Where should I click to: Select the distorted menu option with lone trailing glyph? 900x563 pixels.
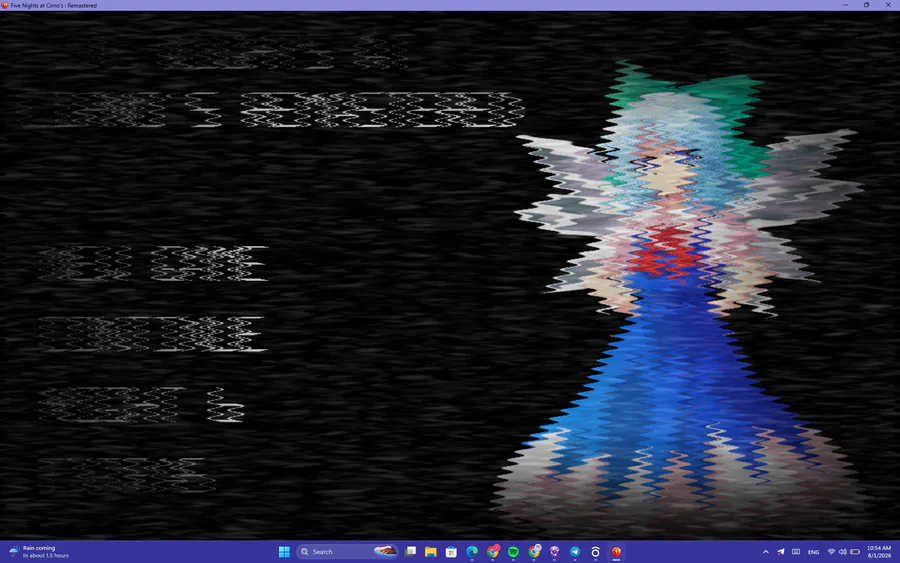[x=141, y=405]
